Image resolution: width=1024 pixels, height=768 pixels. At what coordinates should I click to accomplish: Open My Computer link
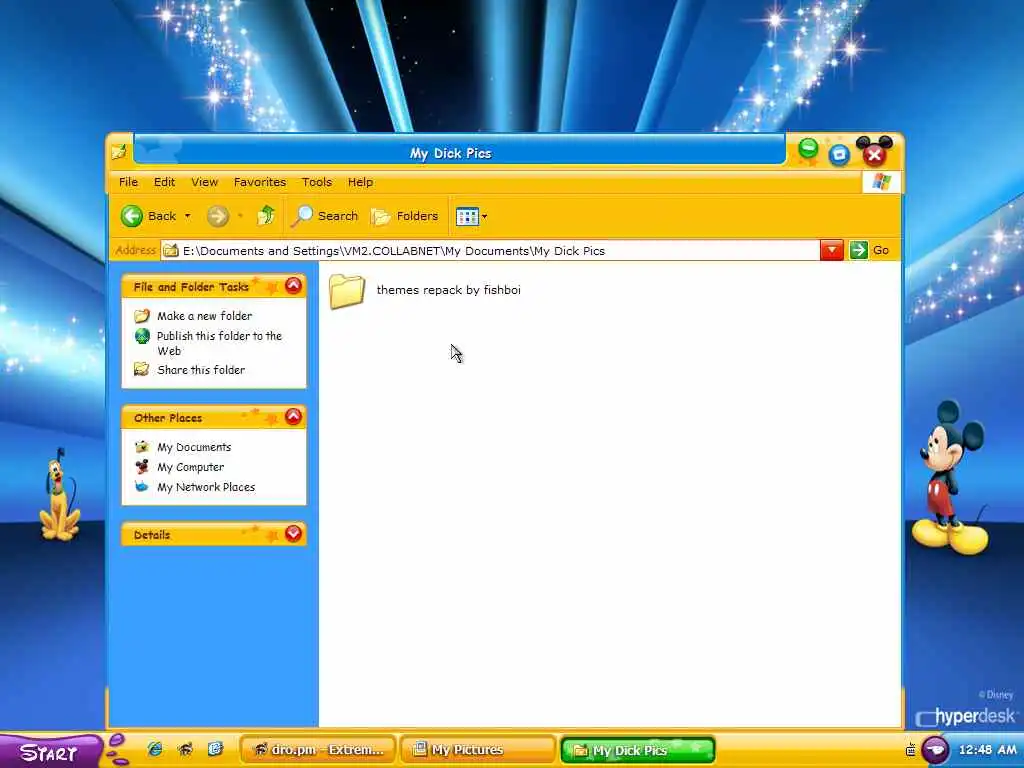191,468
